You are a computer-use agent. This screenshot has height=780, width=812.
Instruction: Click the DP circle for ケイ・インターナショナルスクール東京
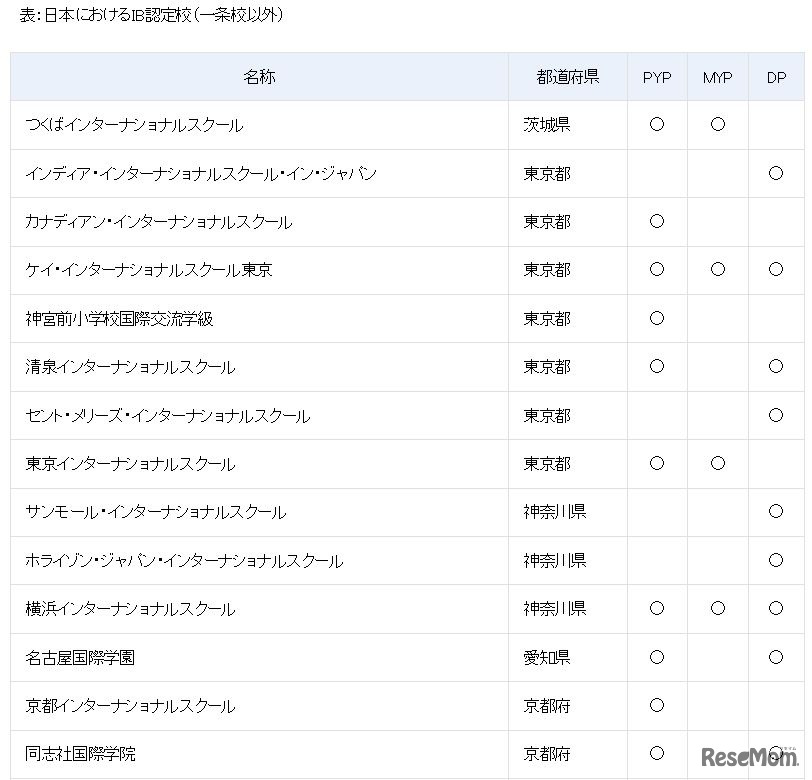[776, 270]
